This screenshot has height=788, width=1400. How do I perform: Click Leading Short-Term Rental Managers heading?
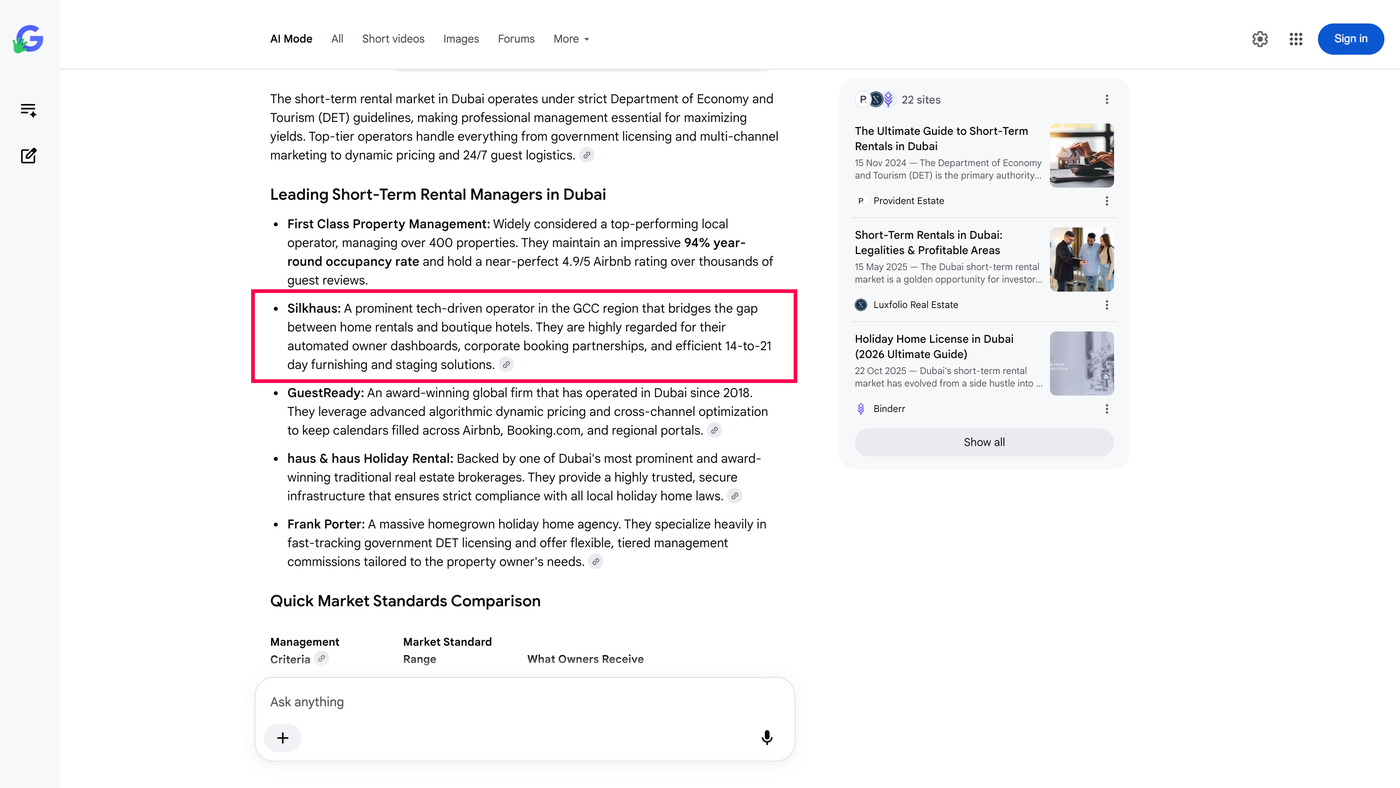coord(438,194)
